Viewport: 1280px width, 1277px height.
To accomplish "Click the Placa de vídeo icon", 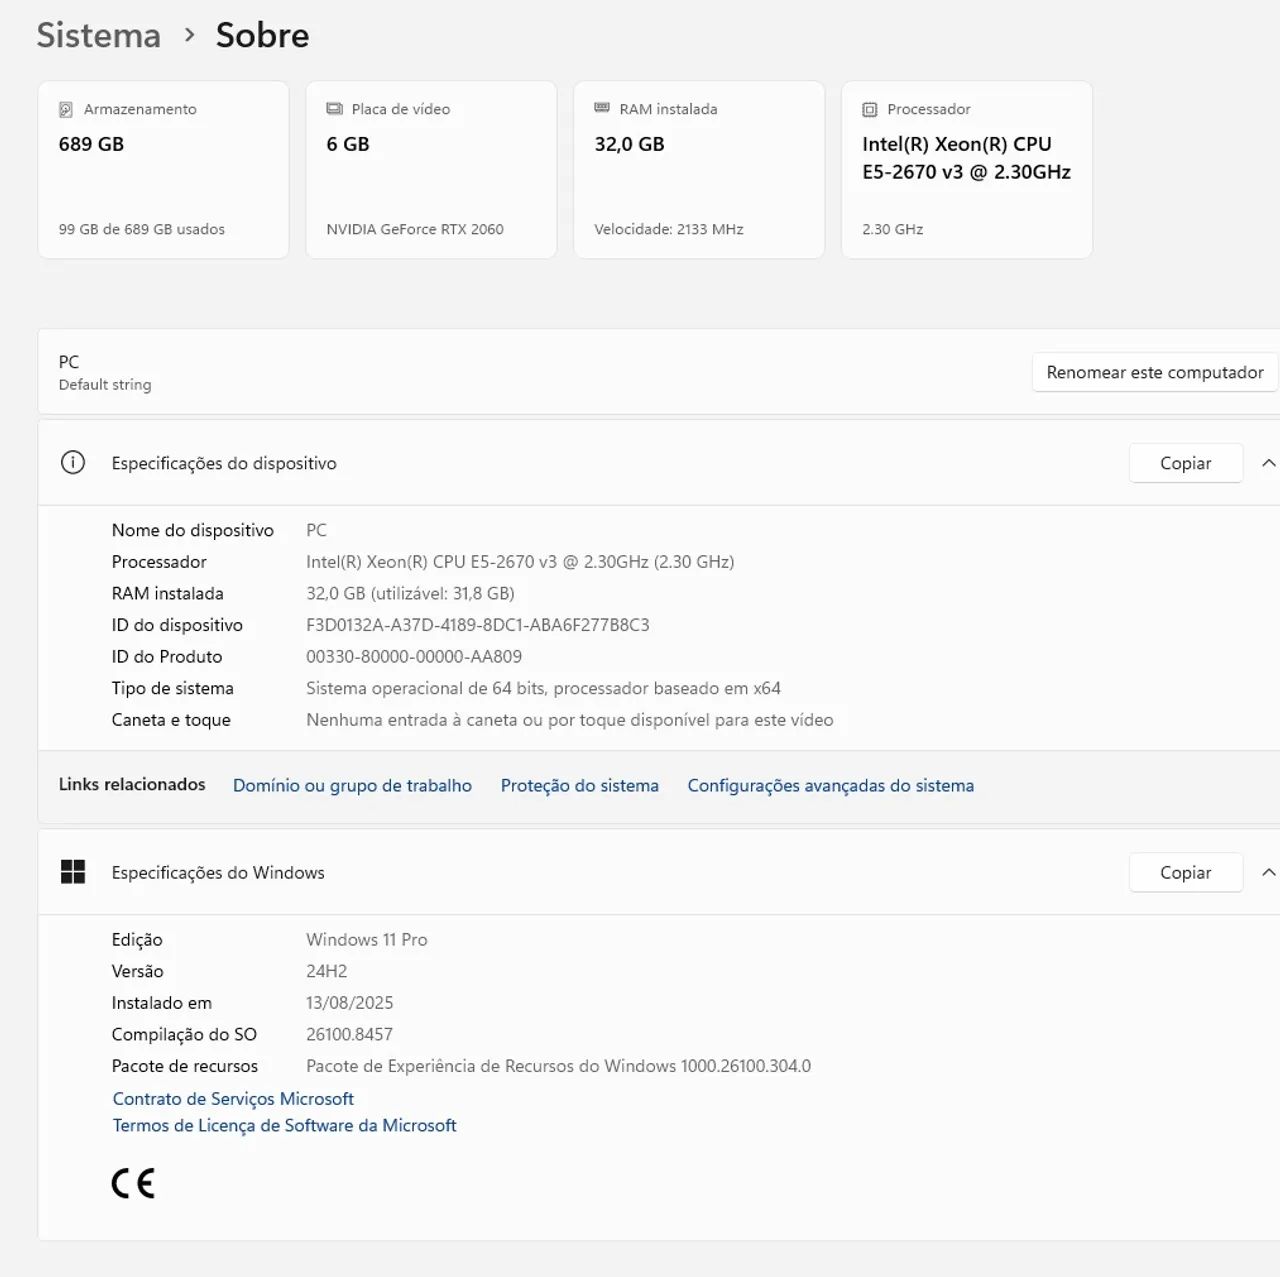I will tap(334, 109).
